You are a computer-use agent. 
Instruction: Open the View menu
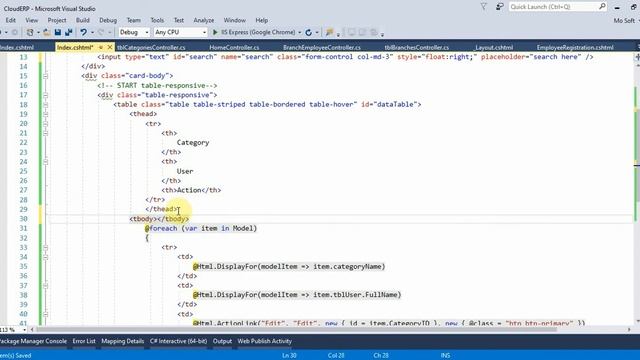click(31, 20)
